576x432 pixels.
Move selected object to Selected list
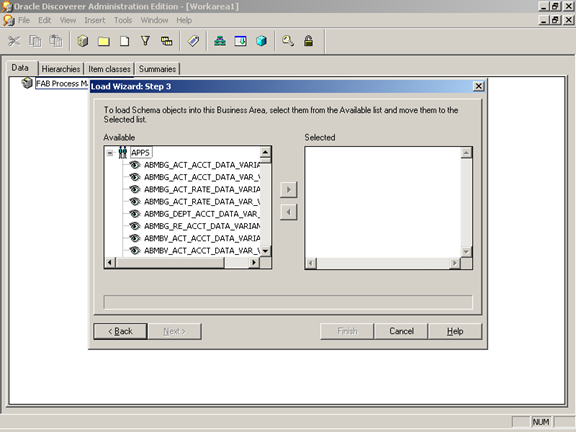288,190
